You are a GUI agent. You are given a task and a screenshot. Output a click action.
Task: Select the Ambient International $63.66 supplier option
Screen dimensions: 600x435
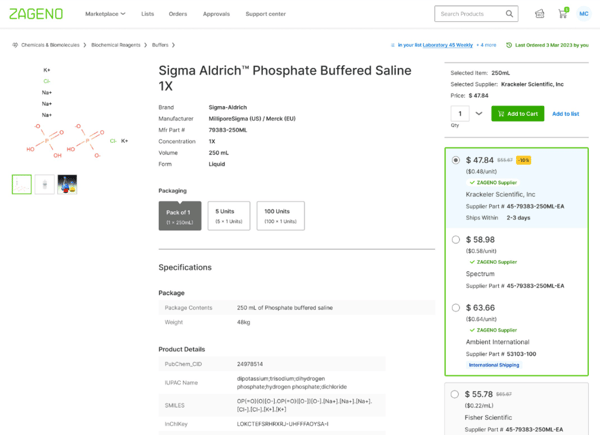pyautogui.click(x=456, y=308)
